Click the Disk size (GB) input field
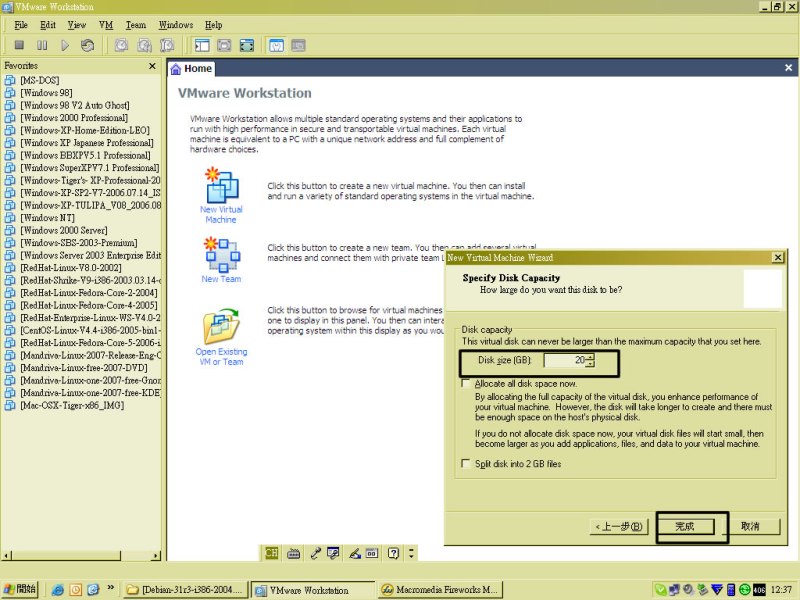Viewport: 800px width, 600px height. click(x=565, y=360)
